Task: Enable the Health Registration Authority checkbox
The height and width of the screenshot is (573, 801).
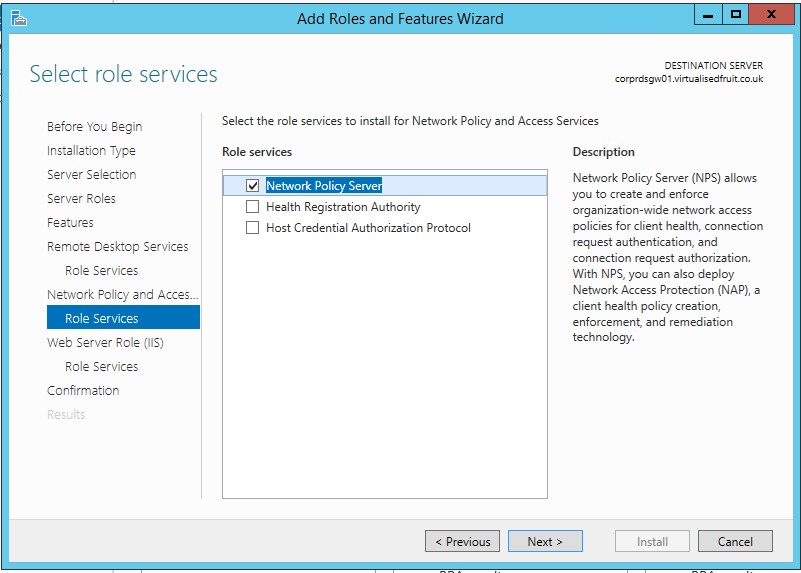Action: tap(252, 207)
